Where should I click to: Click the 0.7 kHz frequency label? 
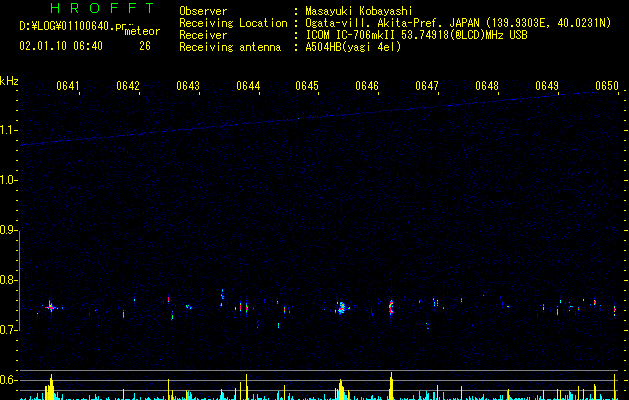point(8,330)
